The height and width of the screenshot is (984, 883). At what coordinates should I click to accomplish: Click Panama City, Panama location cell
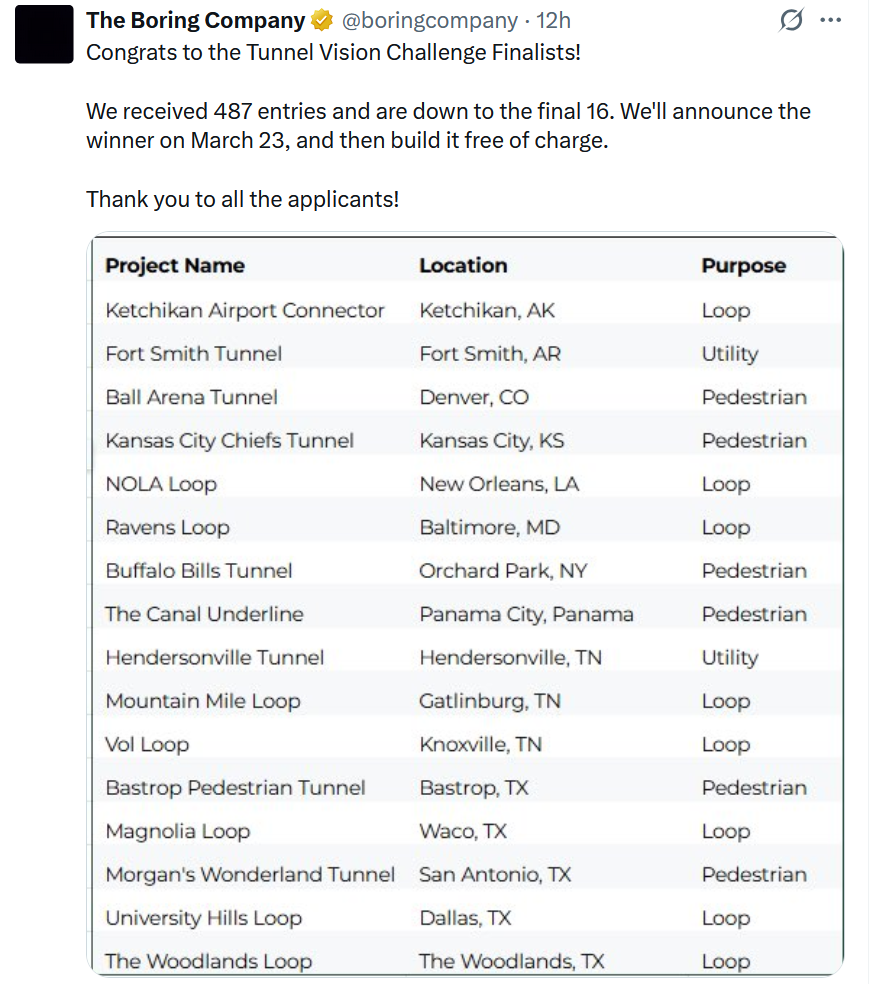pos(526,615)
